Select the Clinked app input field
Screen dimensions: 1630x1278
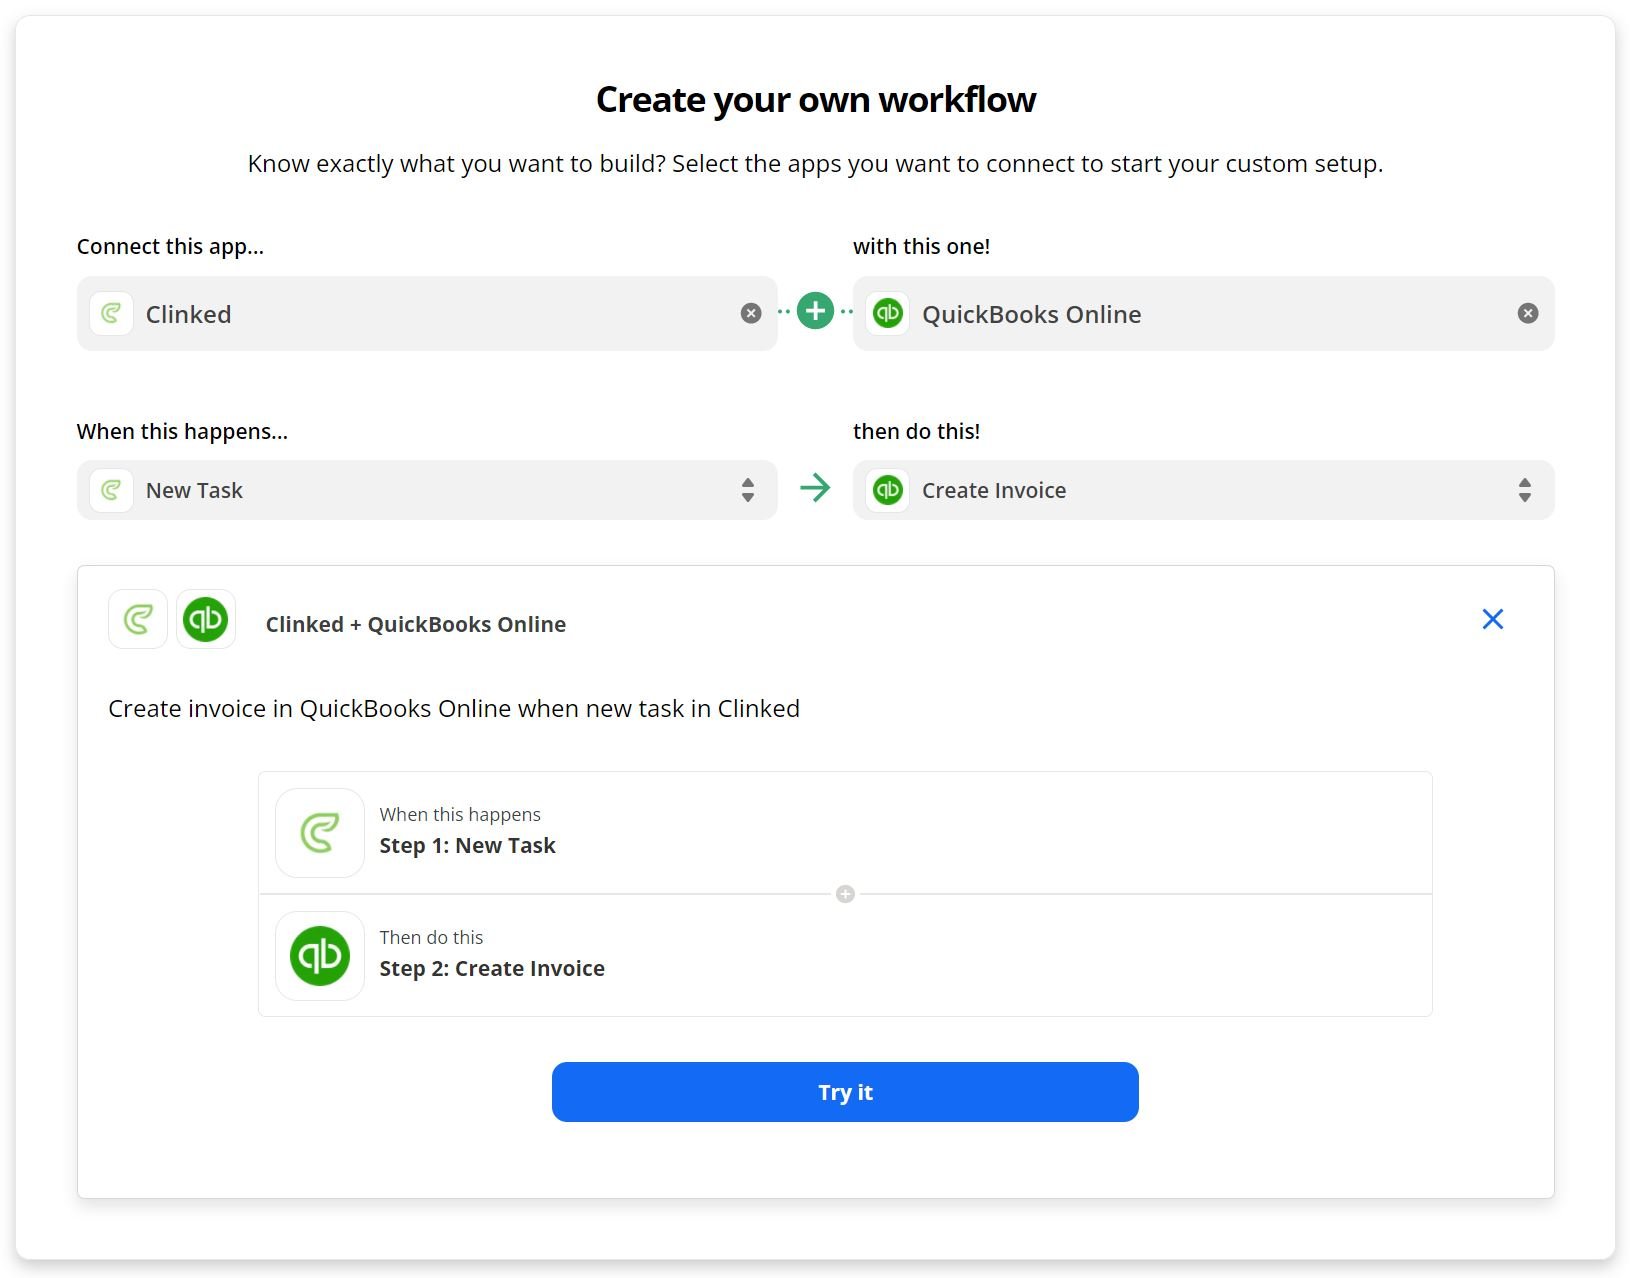(x=427, y=314)
